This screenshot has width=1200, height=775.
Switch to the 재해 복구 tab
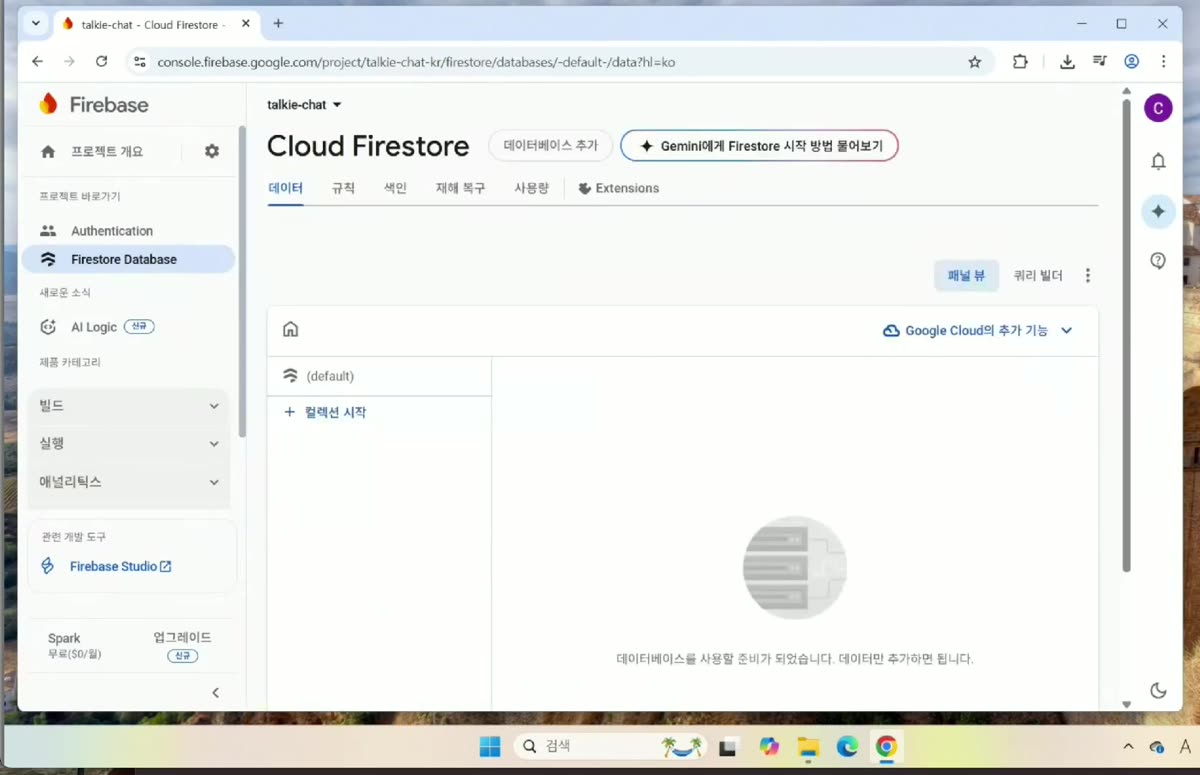point(460,188)
